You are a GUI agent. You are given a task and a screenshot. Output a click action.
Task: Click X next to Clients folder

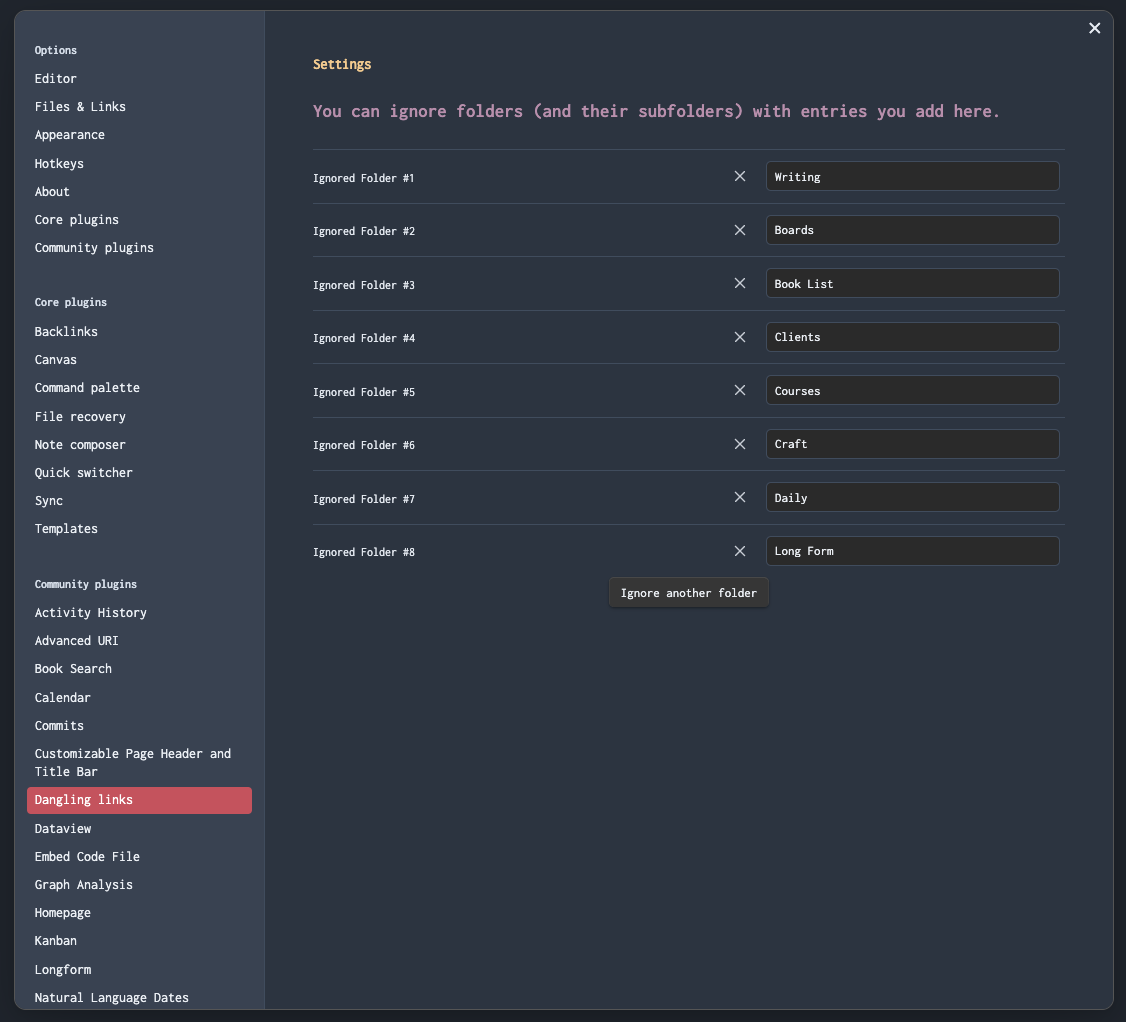point(740,337)
